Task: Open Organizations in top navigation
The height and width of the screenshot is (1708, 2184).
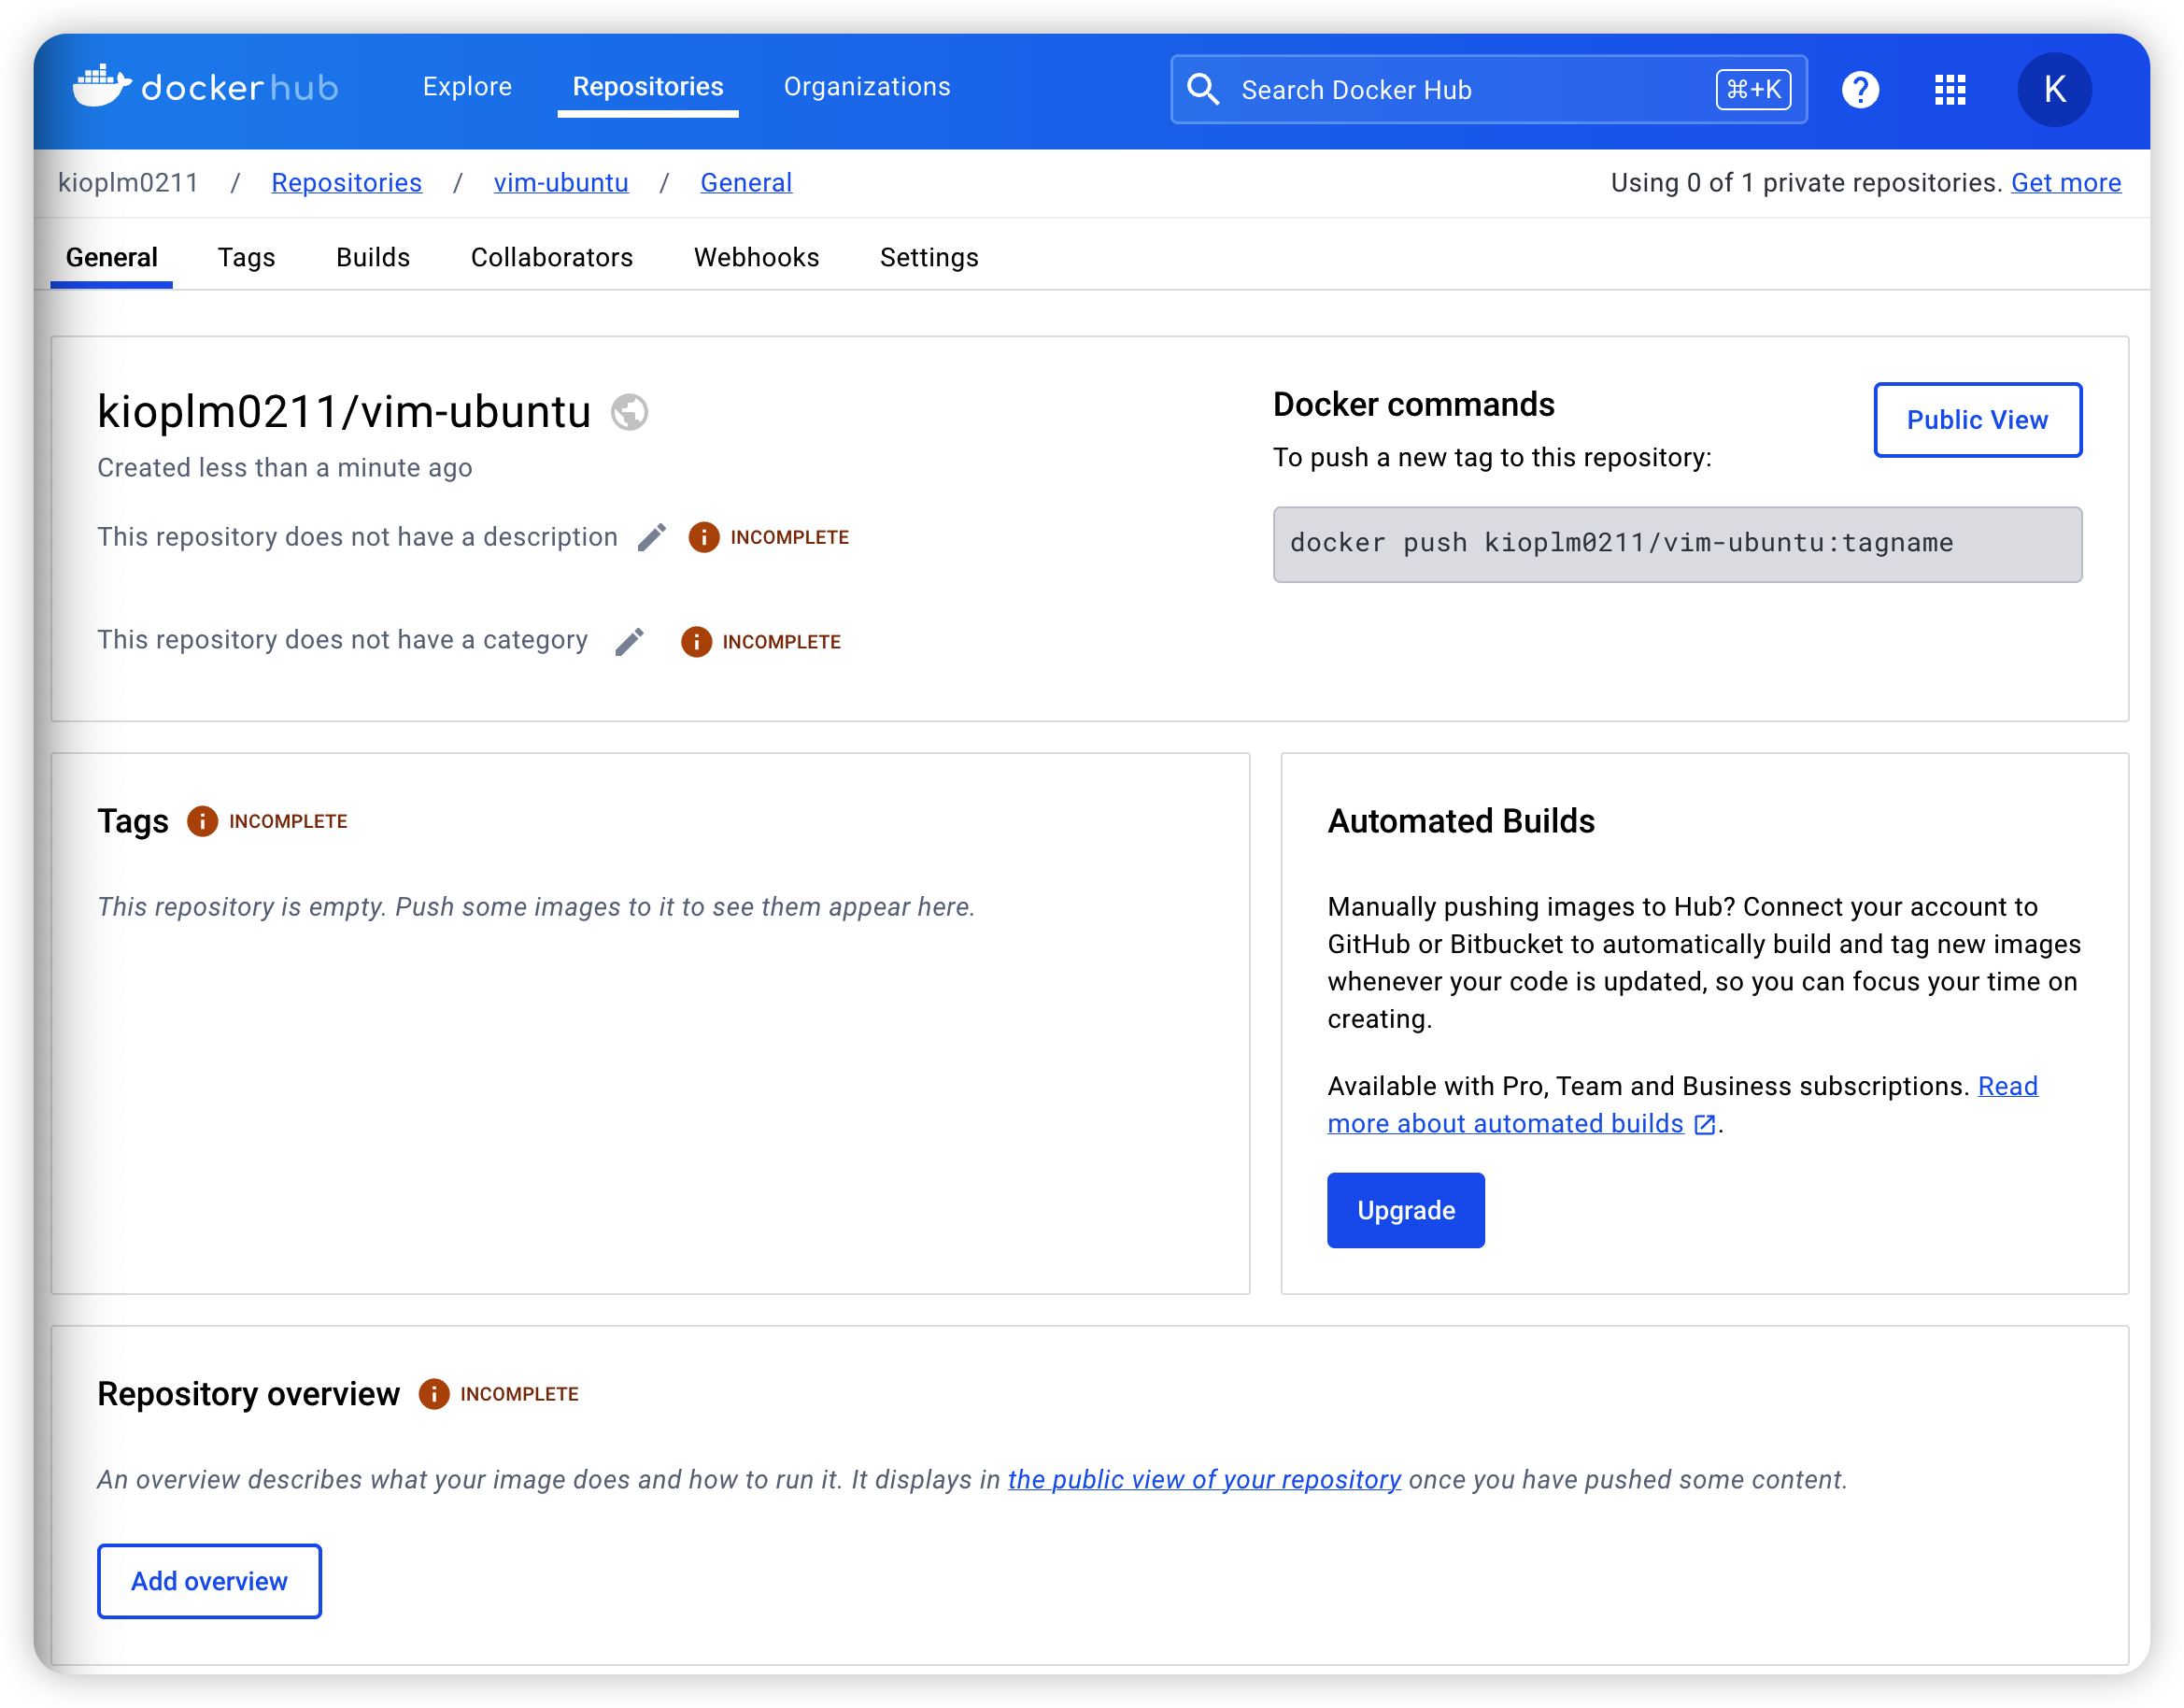Action: click(x=866, y=87)
